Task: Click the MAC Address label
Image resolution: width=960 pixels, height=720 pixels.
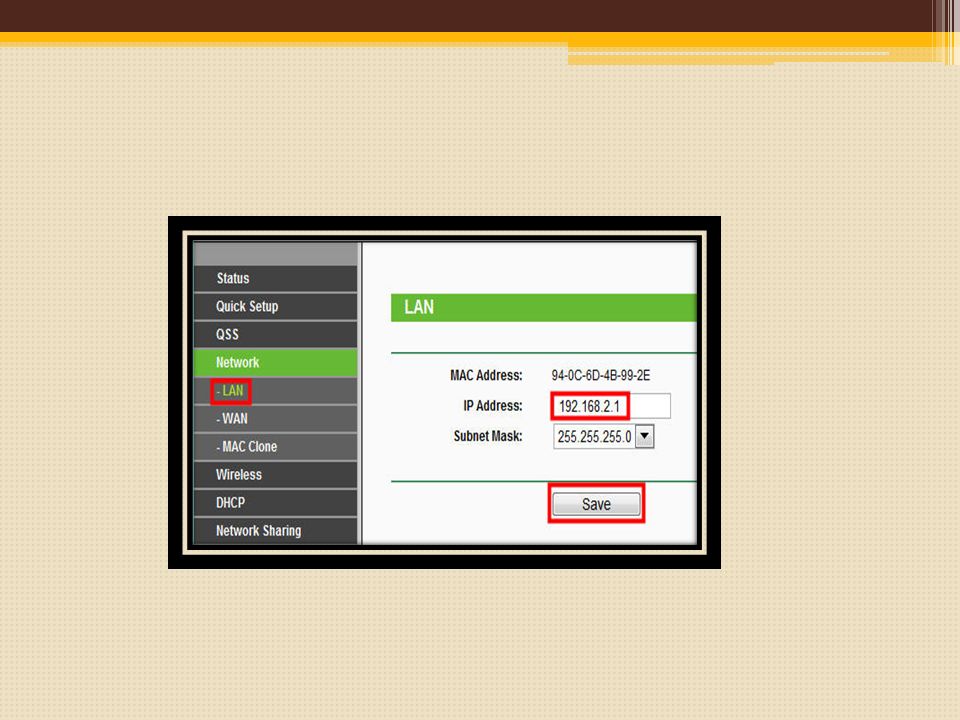Action: coord(486,375)
